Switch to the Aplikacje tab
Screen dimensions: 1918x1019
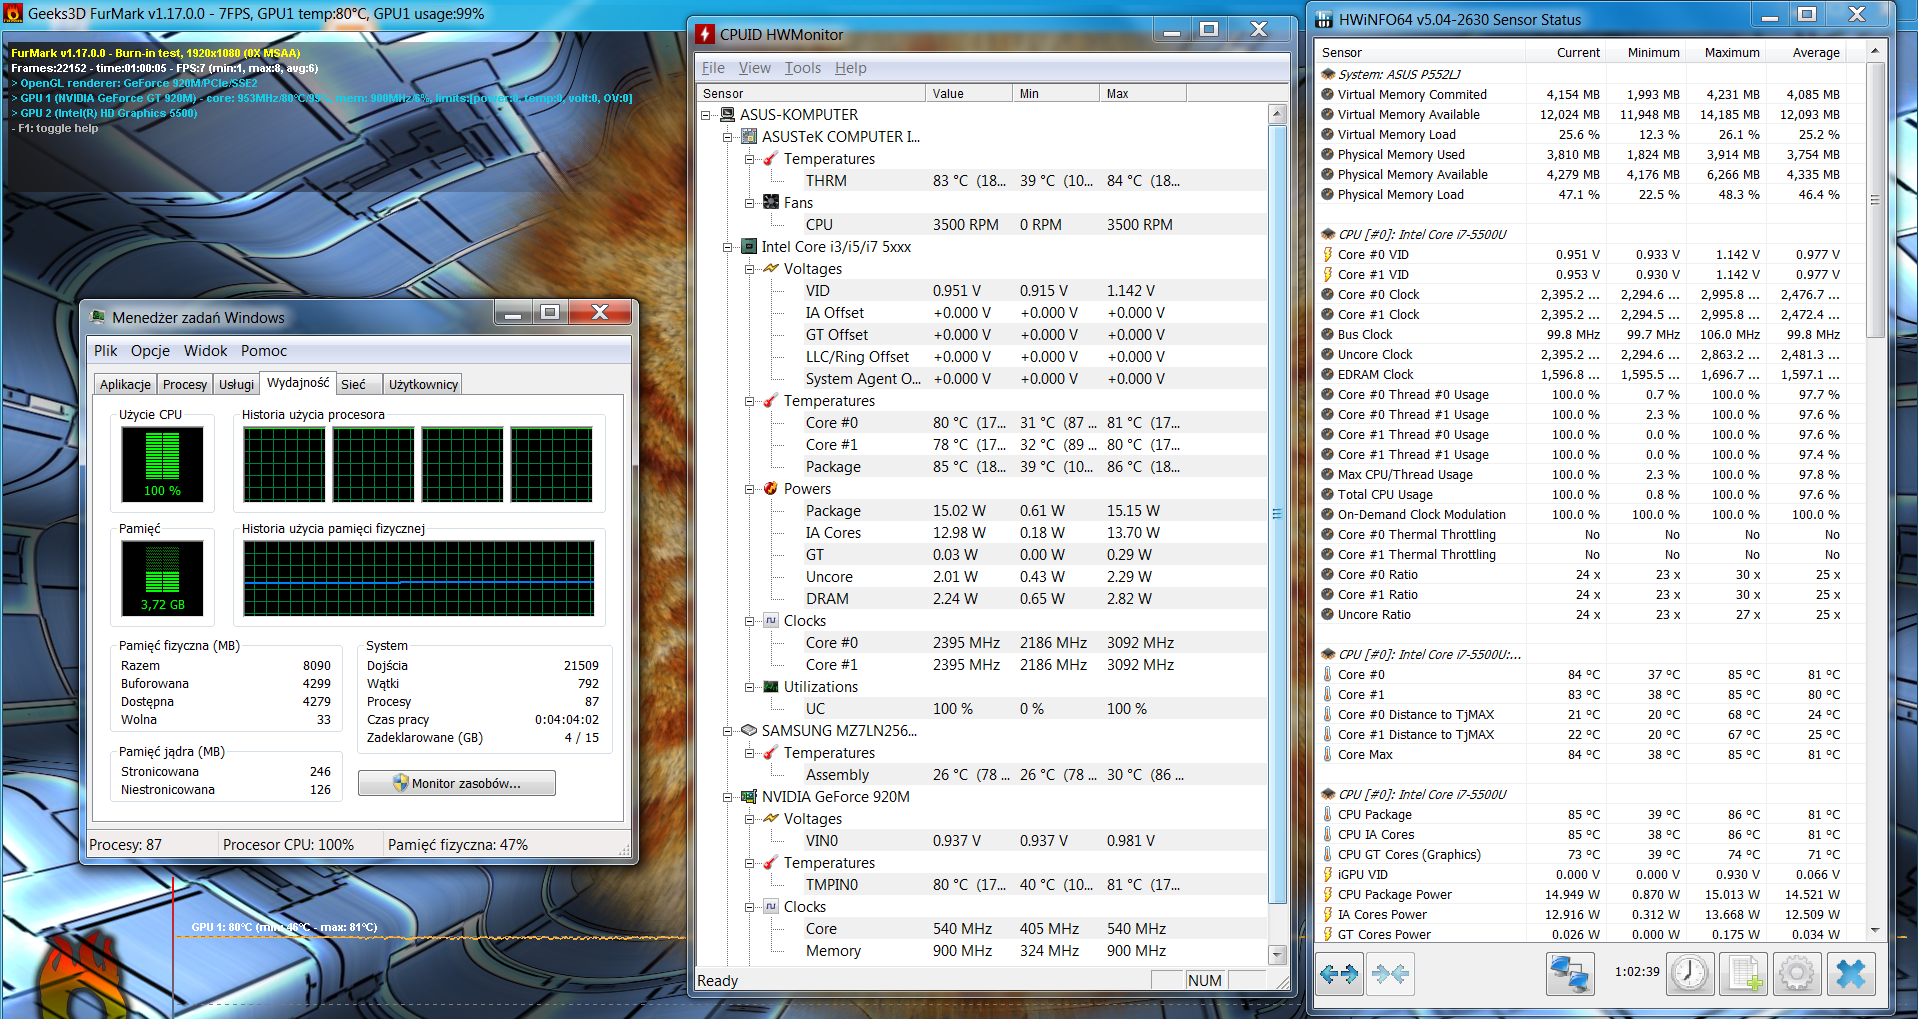125,384
